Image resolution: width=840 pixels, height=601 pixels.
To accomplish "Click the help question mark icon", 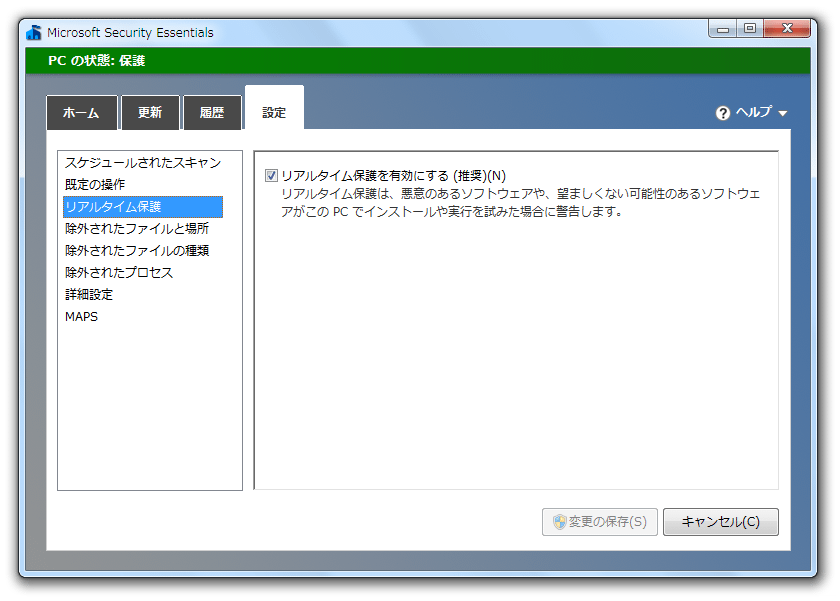I will point(723,113).
